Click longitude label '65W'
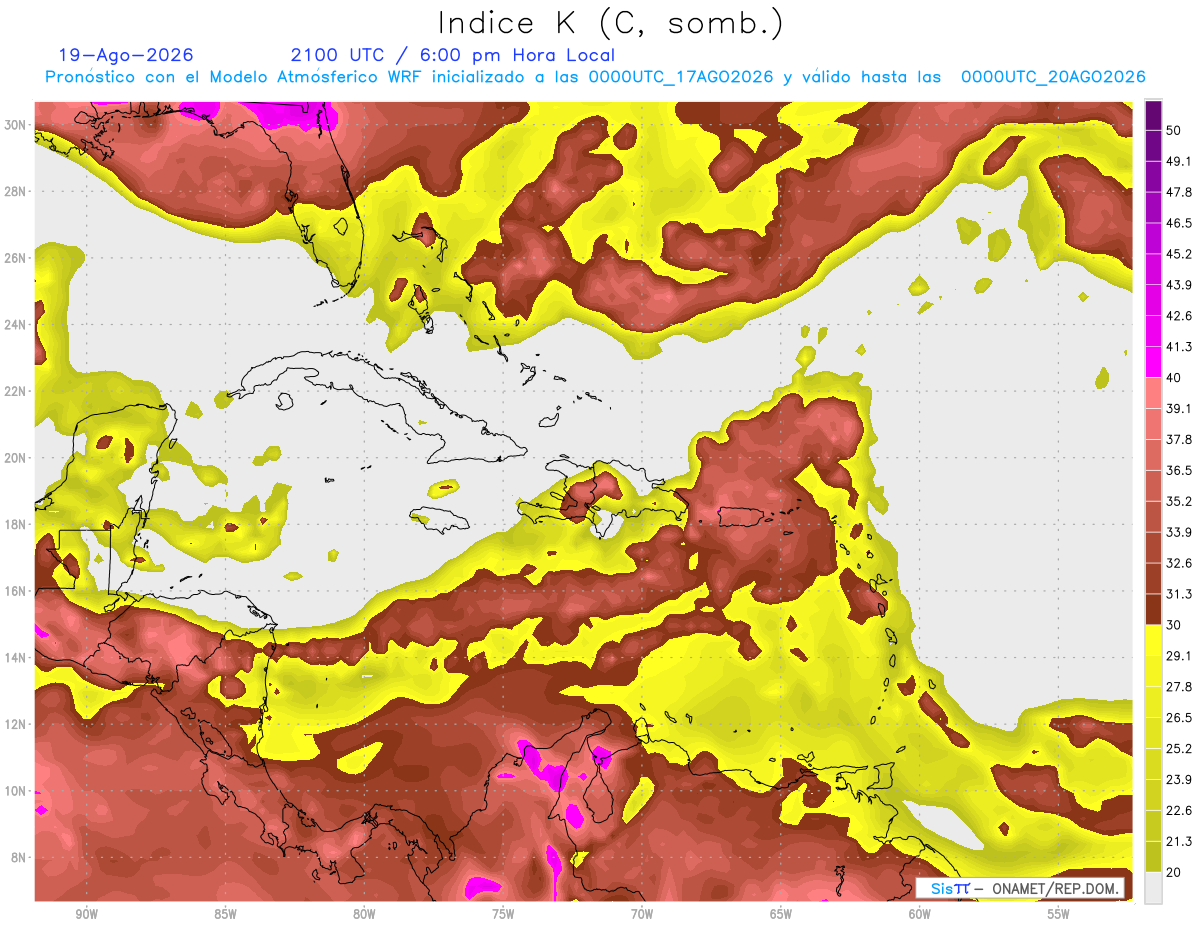This screenshot has height=927, width=1200. click(x=781, y=914)
